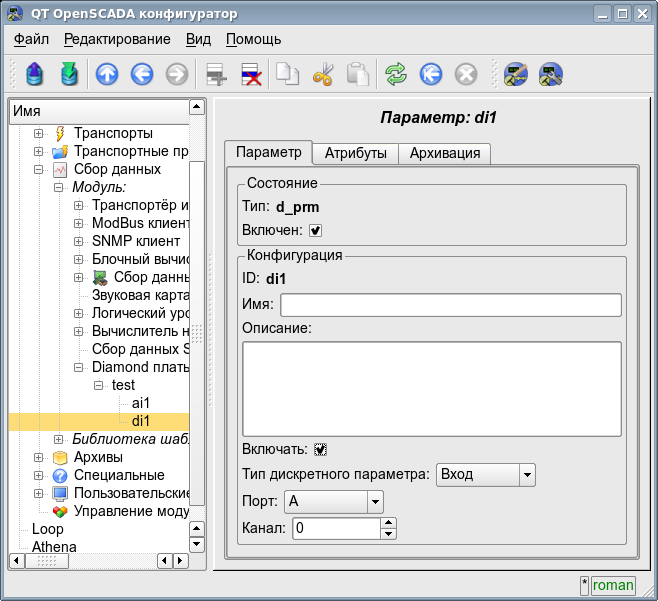The image size is (658, 601).
Task: Refresh the page with green arrows icon
Action: [x=396, y=74]
